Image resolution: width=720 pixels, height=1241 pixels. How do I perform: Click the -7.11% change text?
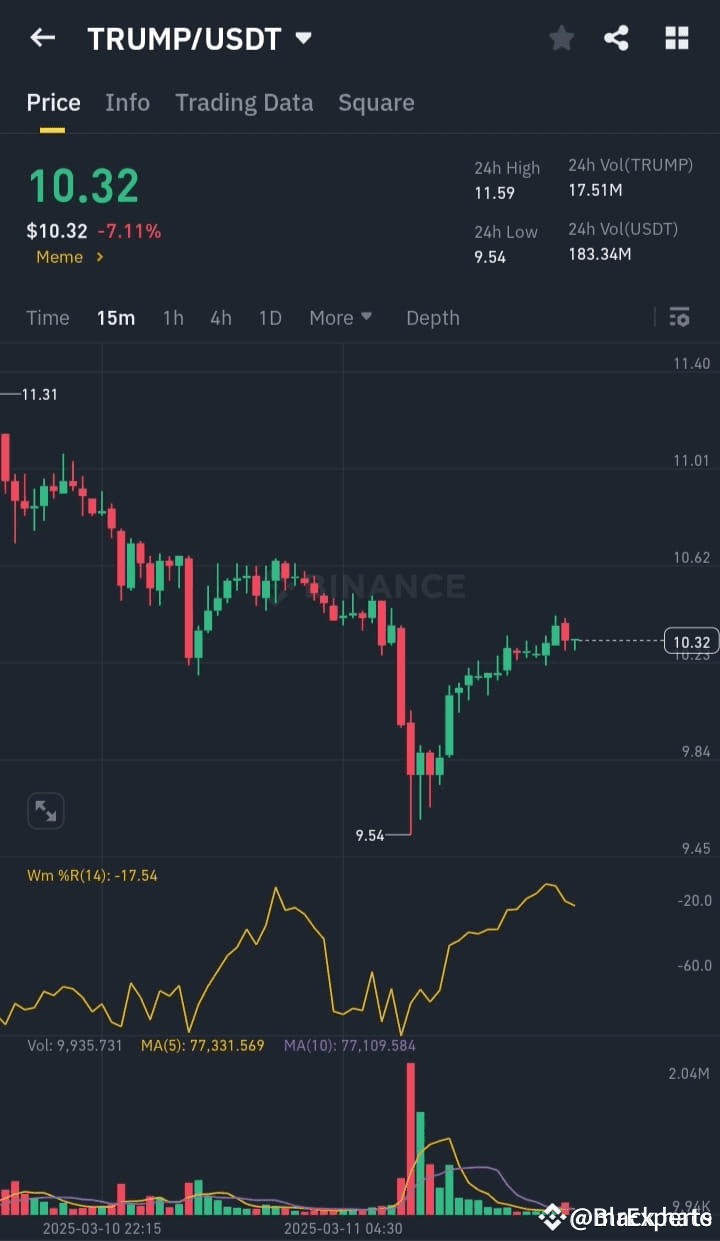pos(129,231)
